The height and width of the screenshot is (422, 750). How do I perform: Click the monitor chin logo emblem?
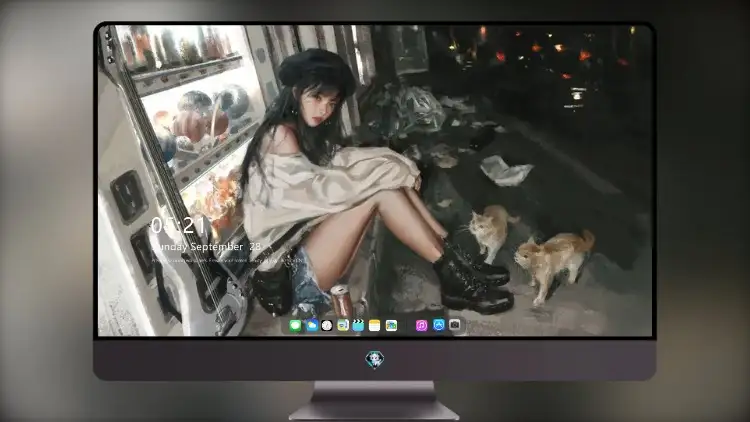375,360
